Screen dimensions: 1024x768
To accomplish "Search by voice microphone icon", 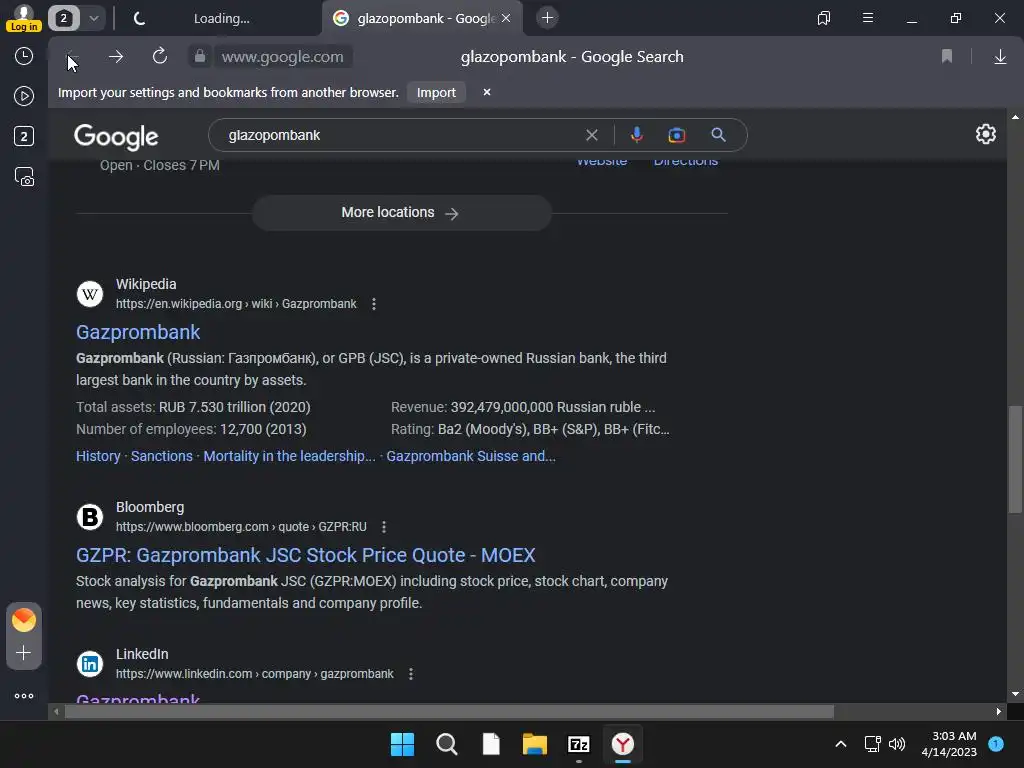I will pos(637,135).
